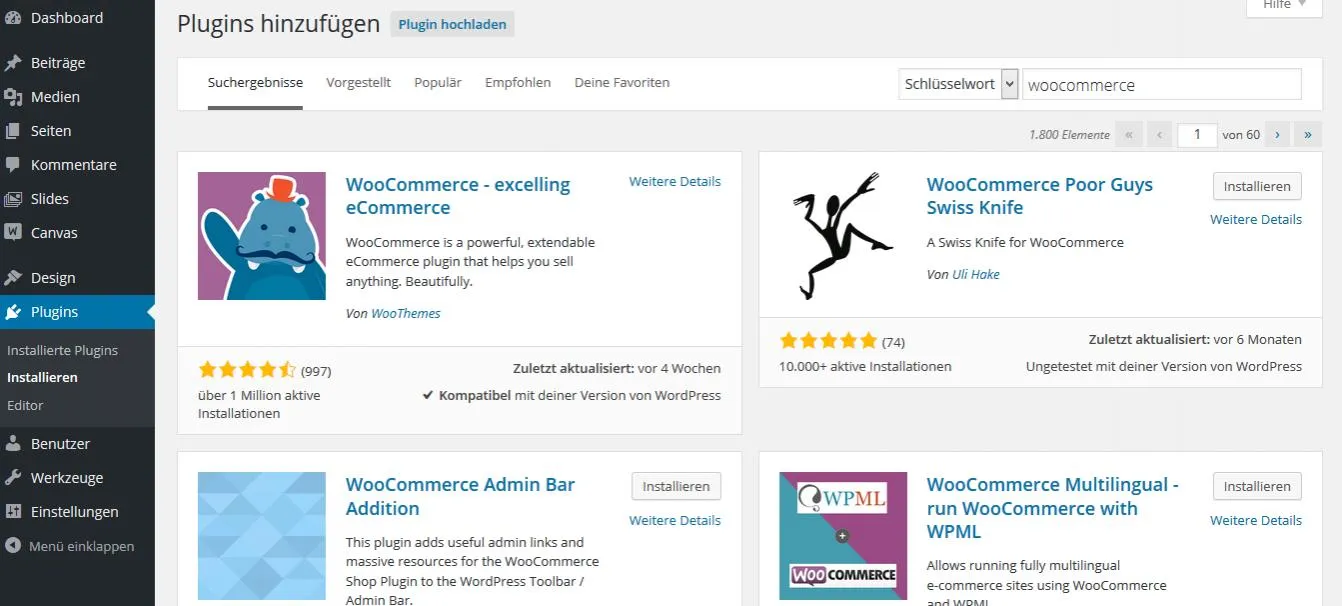Click Menü einklappen text
1342x606 pixels.
click(81, 546)
